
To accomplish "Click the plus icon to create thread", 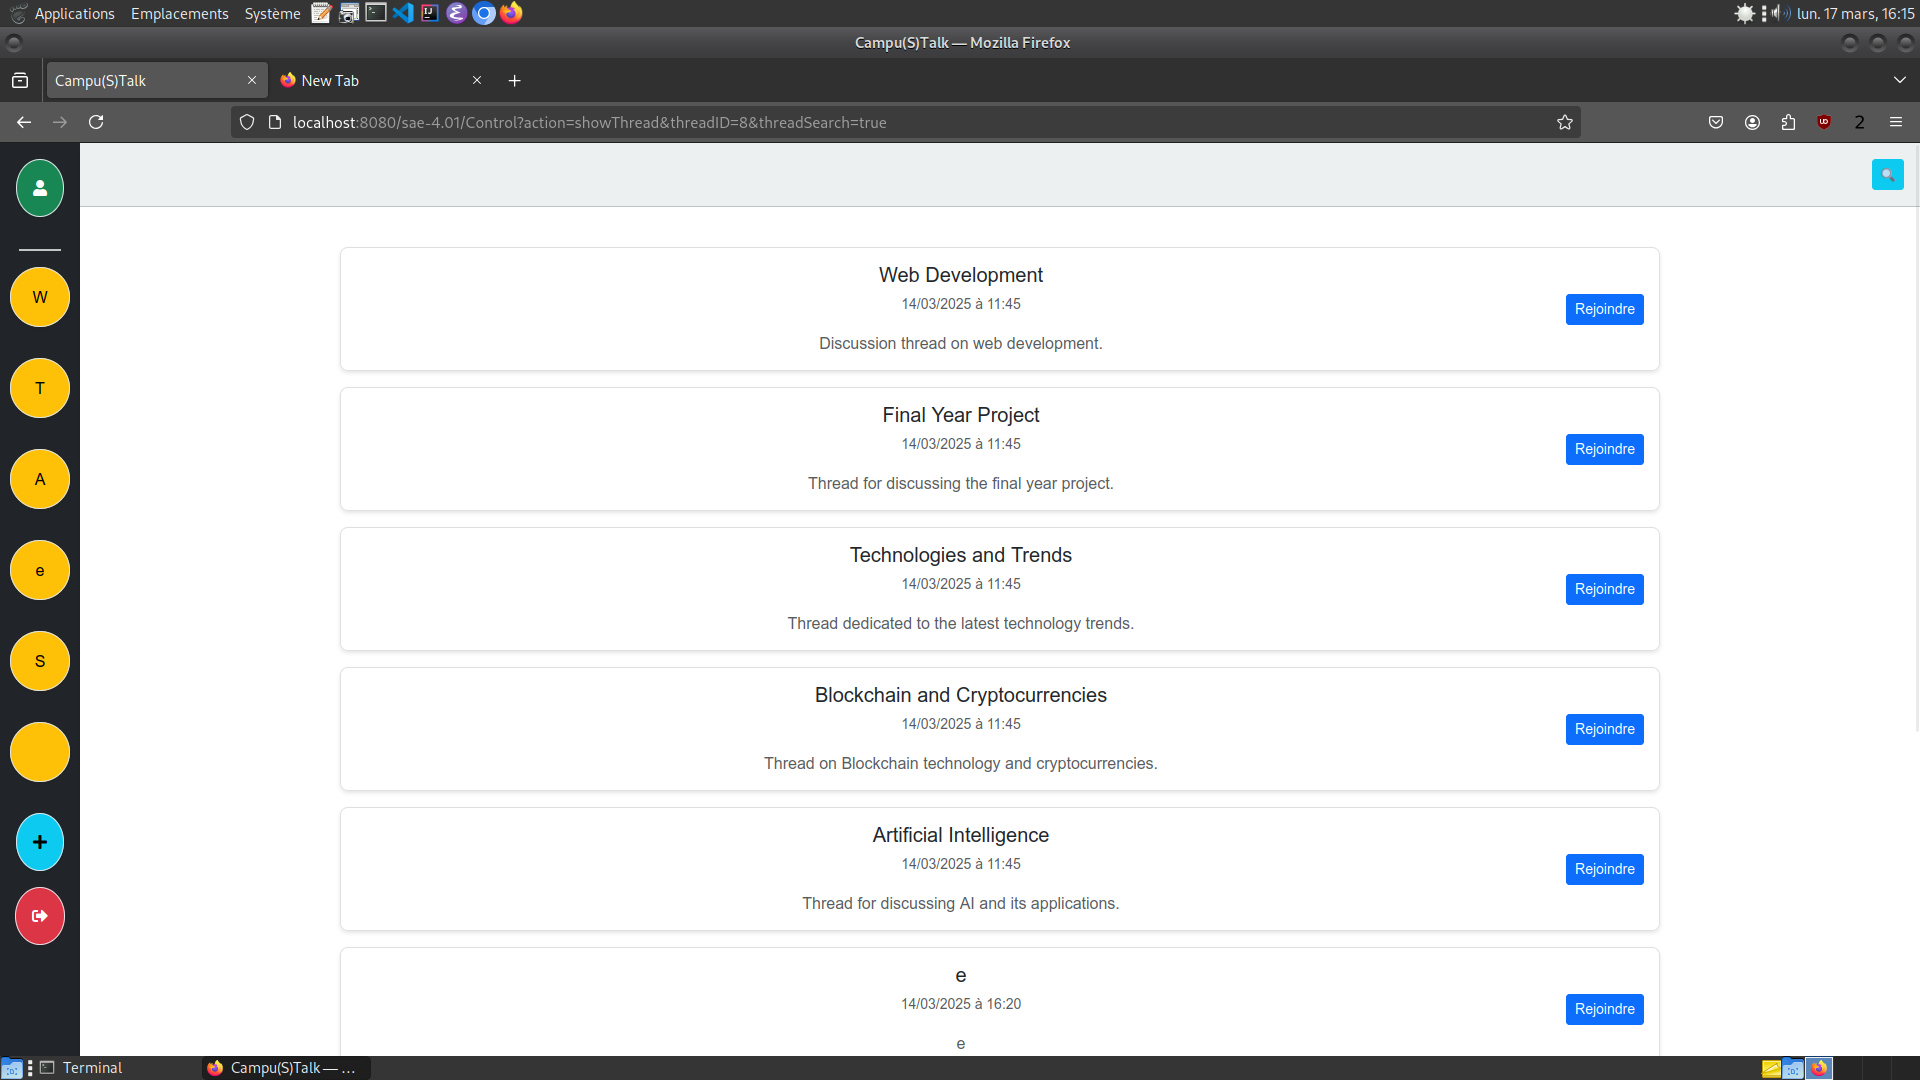I will tap(40, 842).
